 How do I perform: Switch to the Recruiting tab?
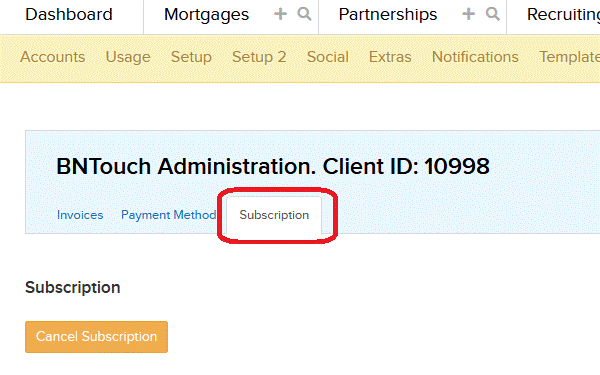(x=563, y=15)
